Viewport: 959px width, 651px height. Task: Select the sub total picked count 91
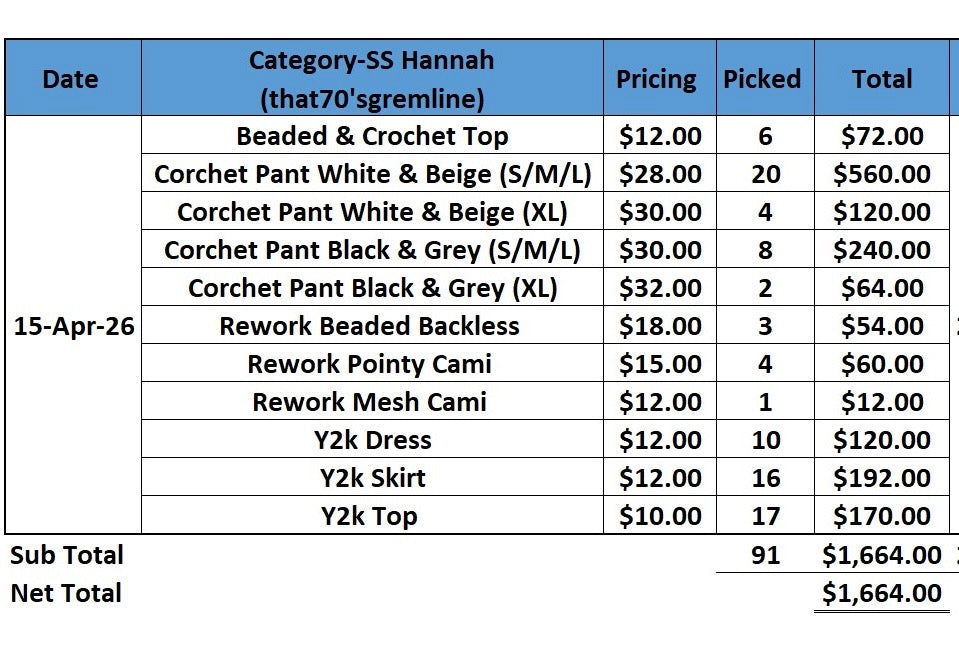765,554
